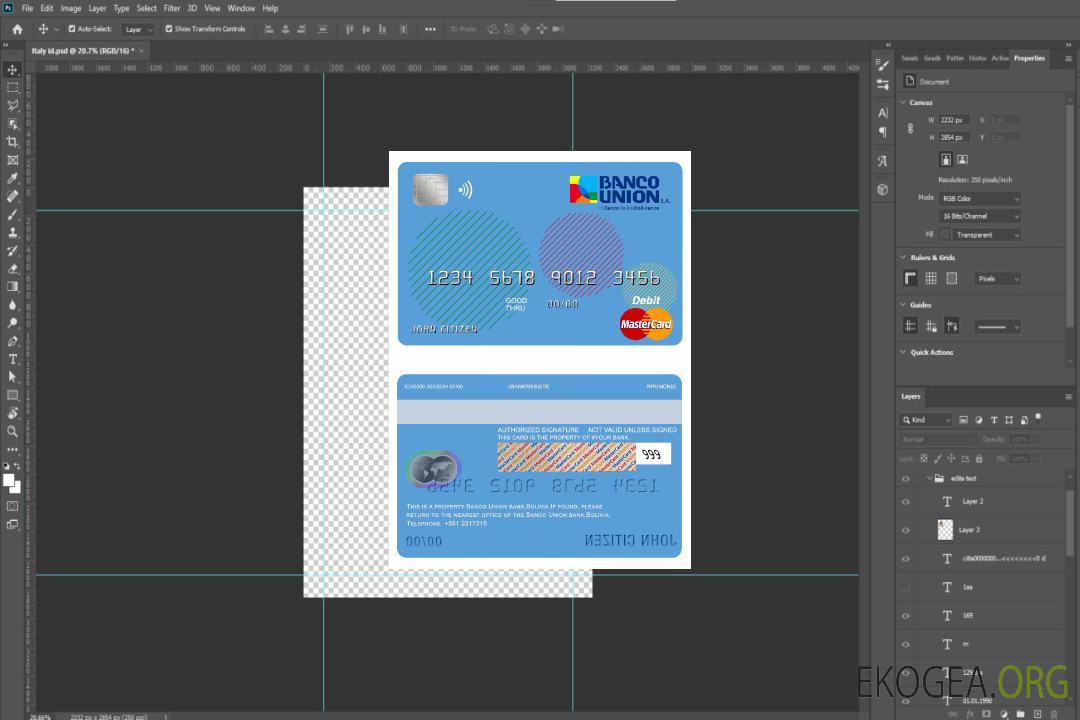Select the Pen tool
The height and width of the screenshot is (720, 1080).
click(12, 341)
